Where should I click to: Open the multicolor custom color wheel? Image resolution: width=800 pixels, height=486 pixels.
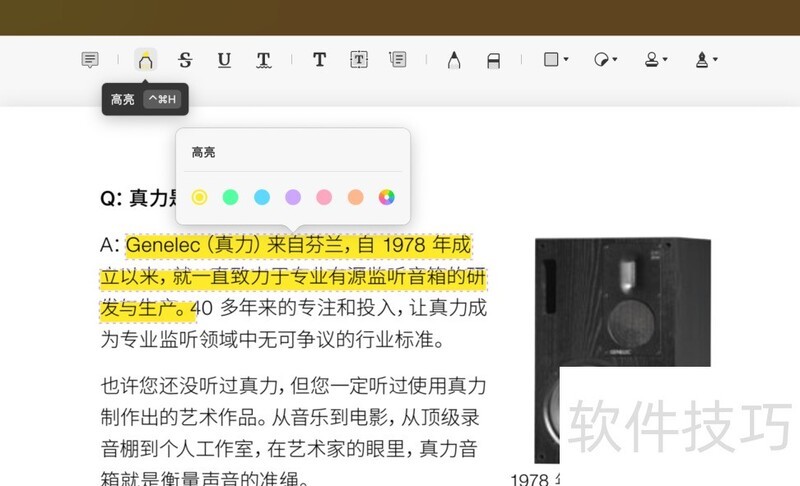coord(387,197)
